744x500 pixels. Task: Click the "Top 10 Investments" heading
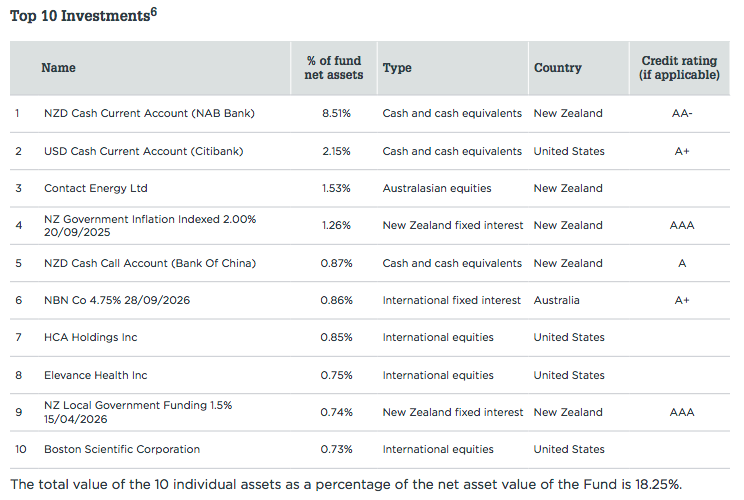coord(78,17)
